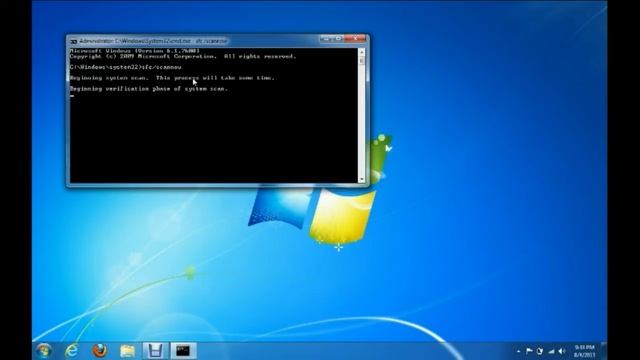The height and width of the screenshot is (360, 640).
Task: Open Windows Explorer folder icon in taskbar
Action: (x=127, y=351)
